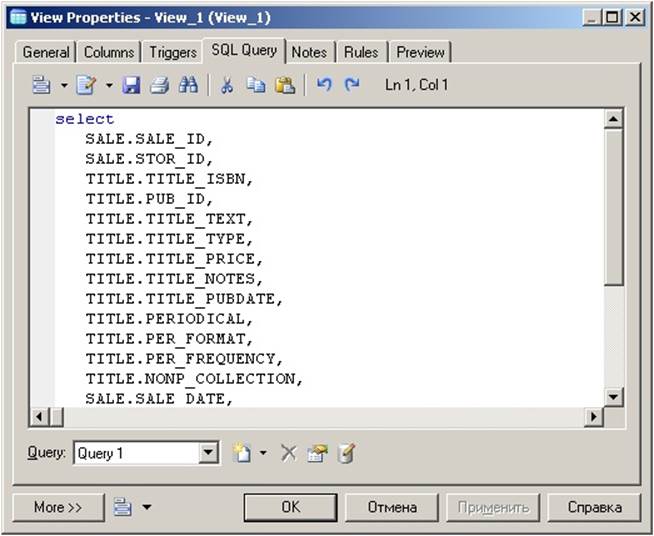Show the Preview tab

pos(420,52)
